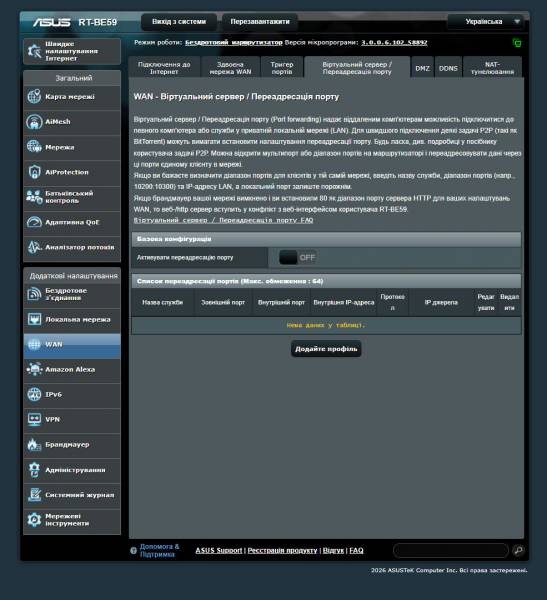The height and width of the screenshot is (600, 547).
Task: Click the Network Map globe icon
Action: pos(34,96)
